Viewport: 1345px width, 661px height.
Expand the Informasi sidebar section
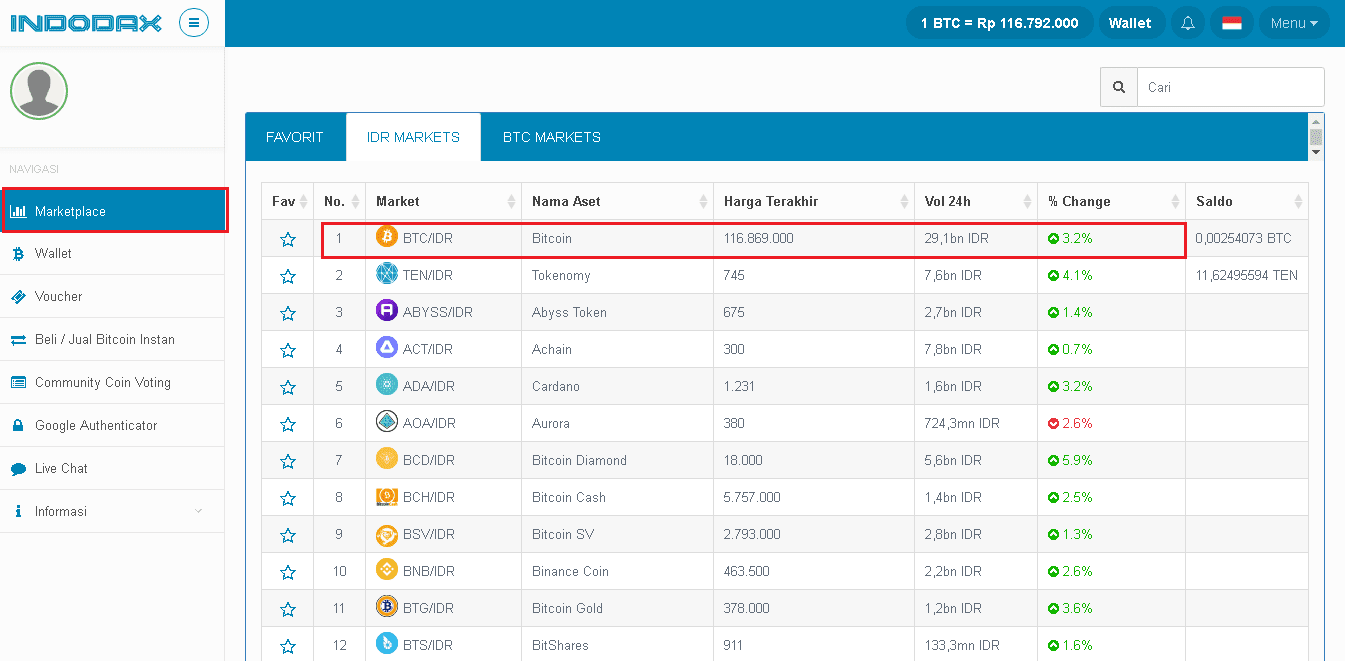[112, 511]
